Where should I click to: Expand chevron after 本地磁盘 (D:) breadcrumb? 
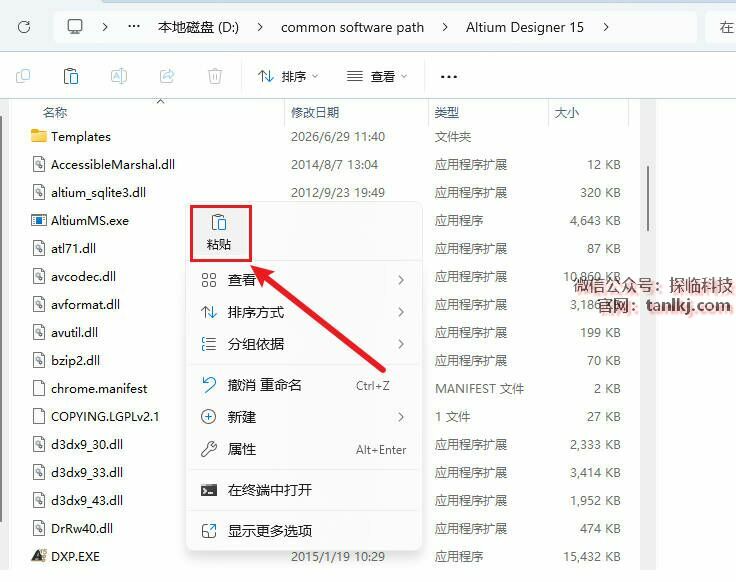click(260, 27)
